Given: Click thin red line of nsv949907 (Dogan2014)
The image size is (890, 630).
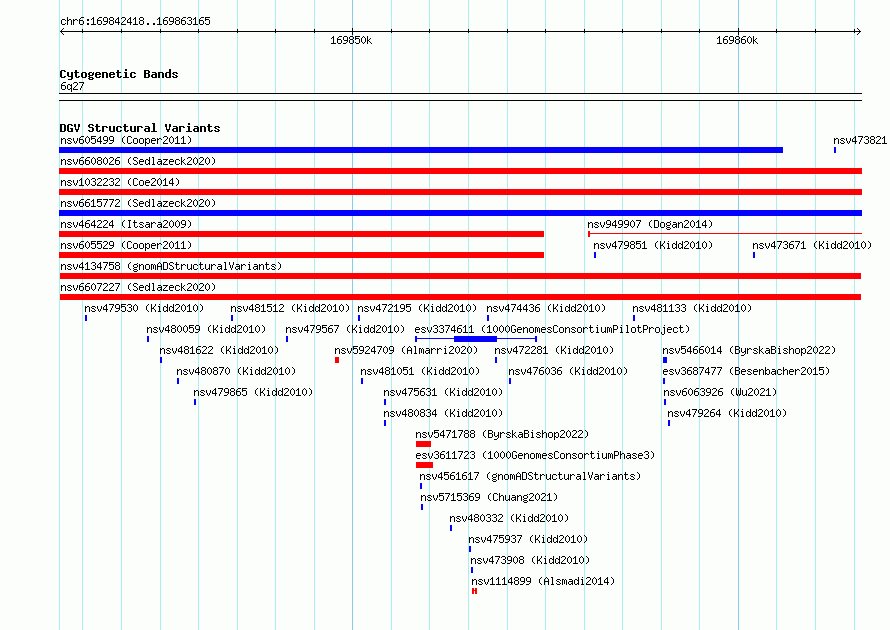Looking at the screenshot, I should pyautogui.click(x=725, y=233).
